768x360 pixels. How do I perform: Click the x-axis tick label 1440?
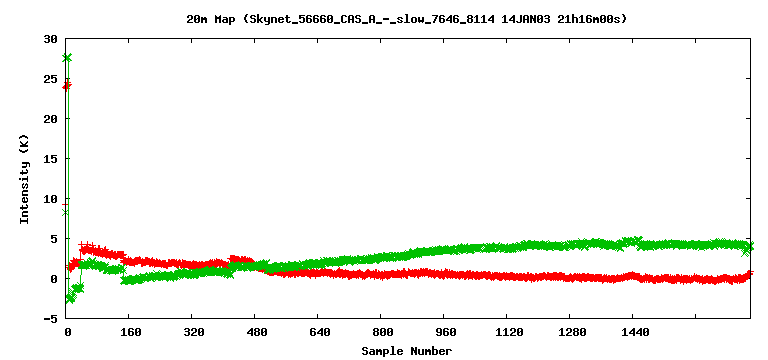[636, 333]
